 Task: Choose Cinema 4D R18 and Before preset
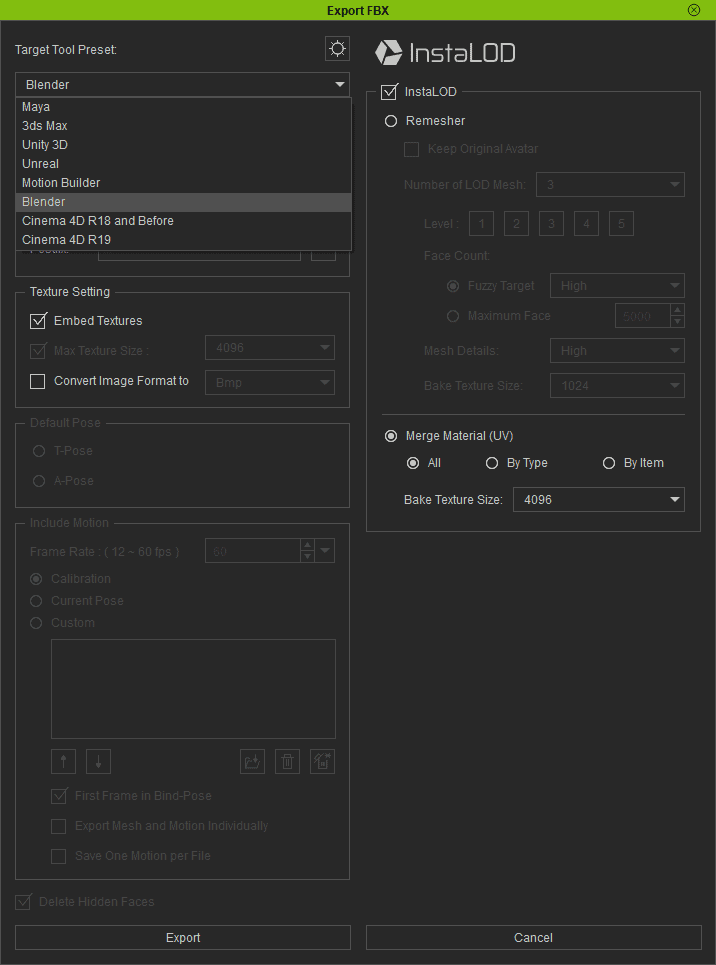tap(183, 221)
